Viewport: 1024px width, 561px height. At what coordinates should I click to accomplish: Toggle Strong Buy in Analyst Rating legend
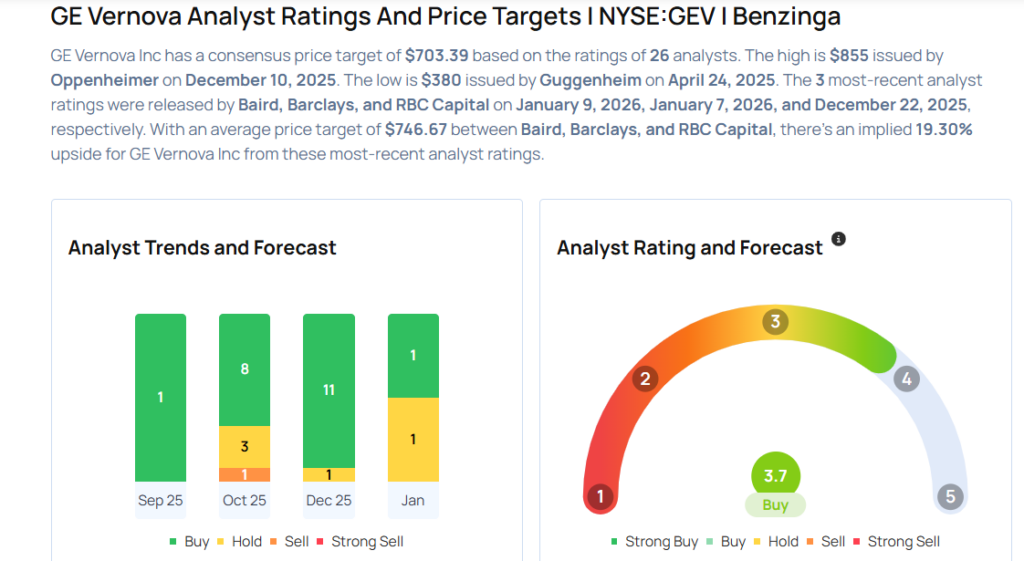point(654,542)
